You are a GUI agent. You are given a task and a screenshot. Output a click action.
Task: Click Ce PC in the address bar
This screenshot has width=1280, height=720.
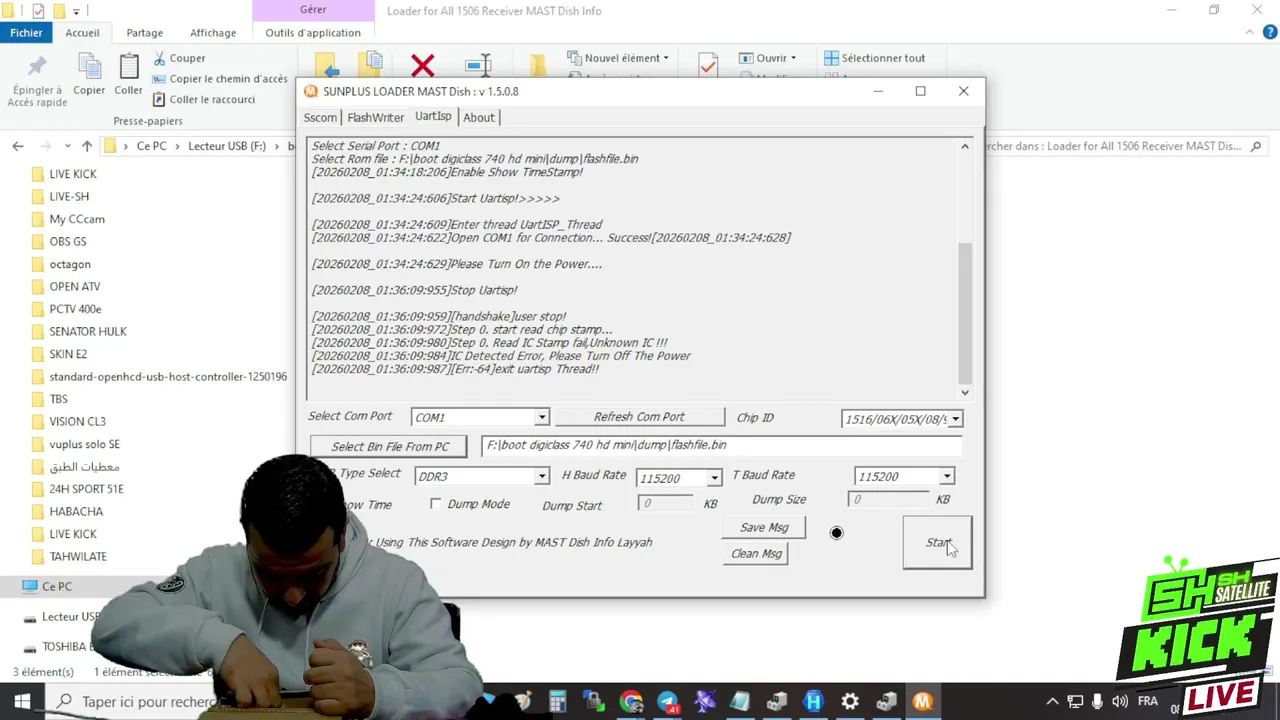click(x=152, y=146)
